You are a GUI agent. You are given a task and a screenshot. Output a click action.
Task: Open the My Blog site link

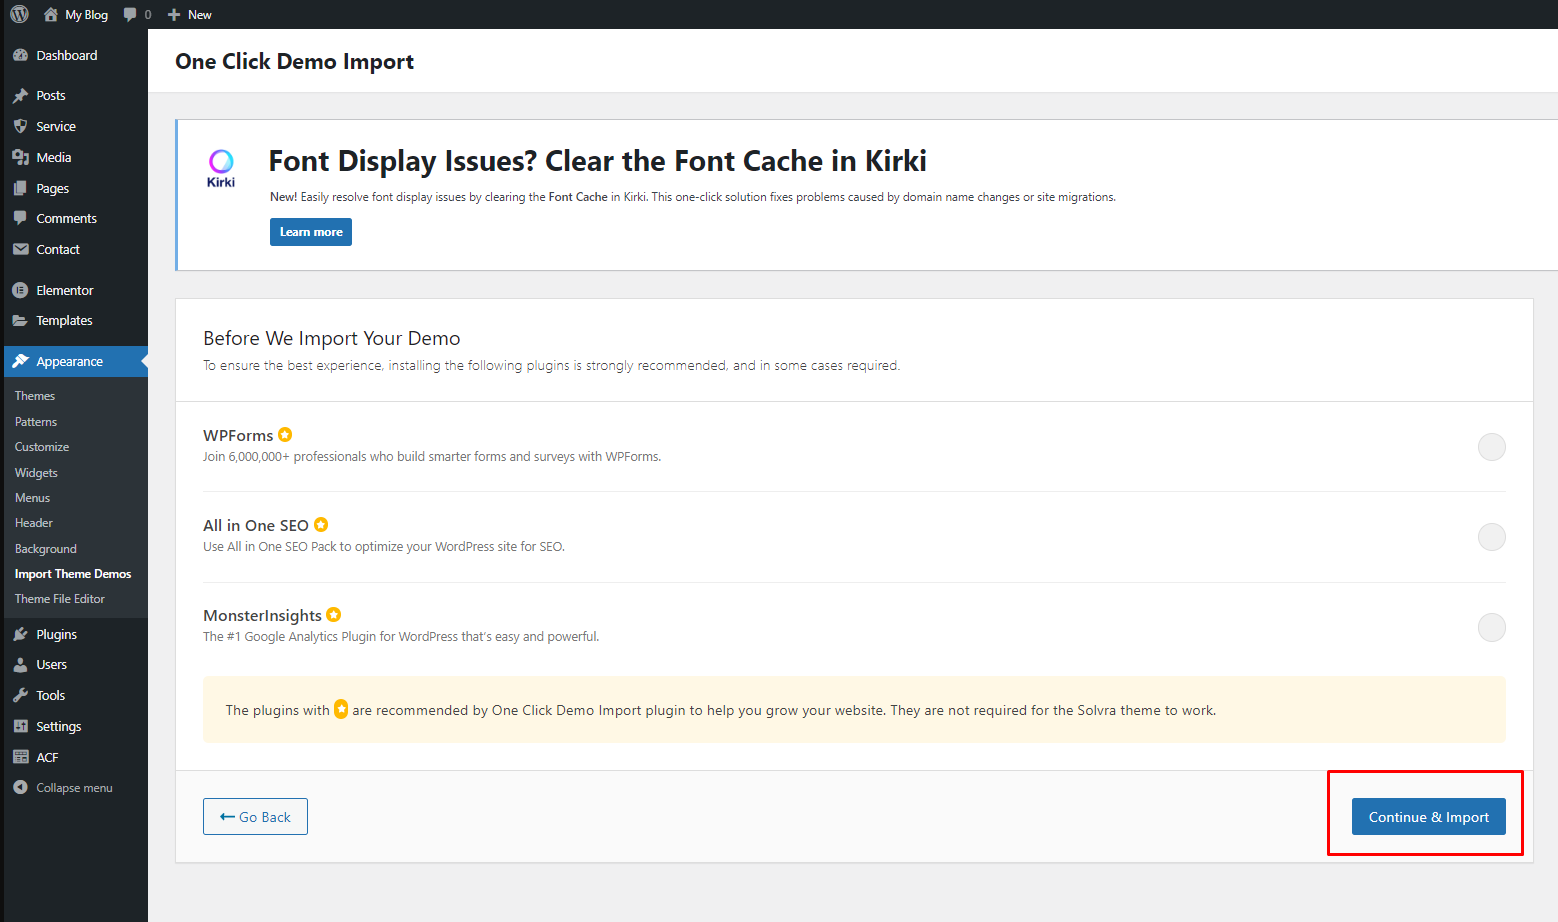click(86, 14)
